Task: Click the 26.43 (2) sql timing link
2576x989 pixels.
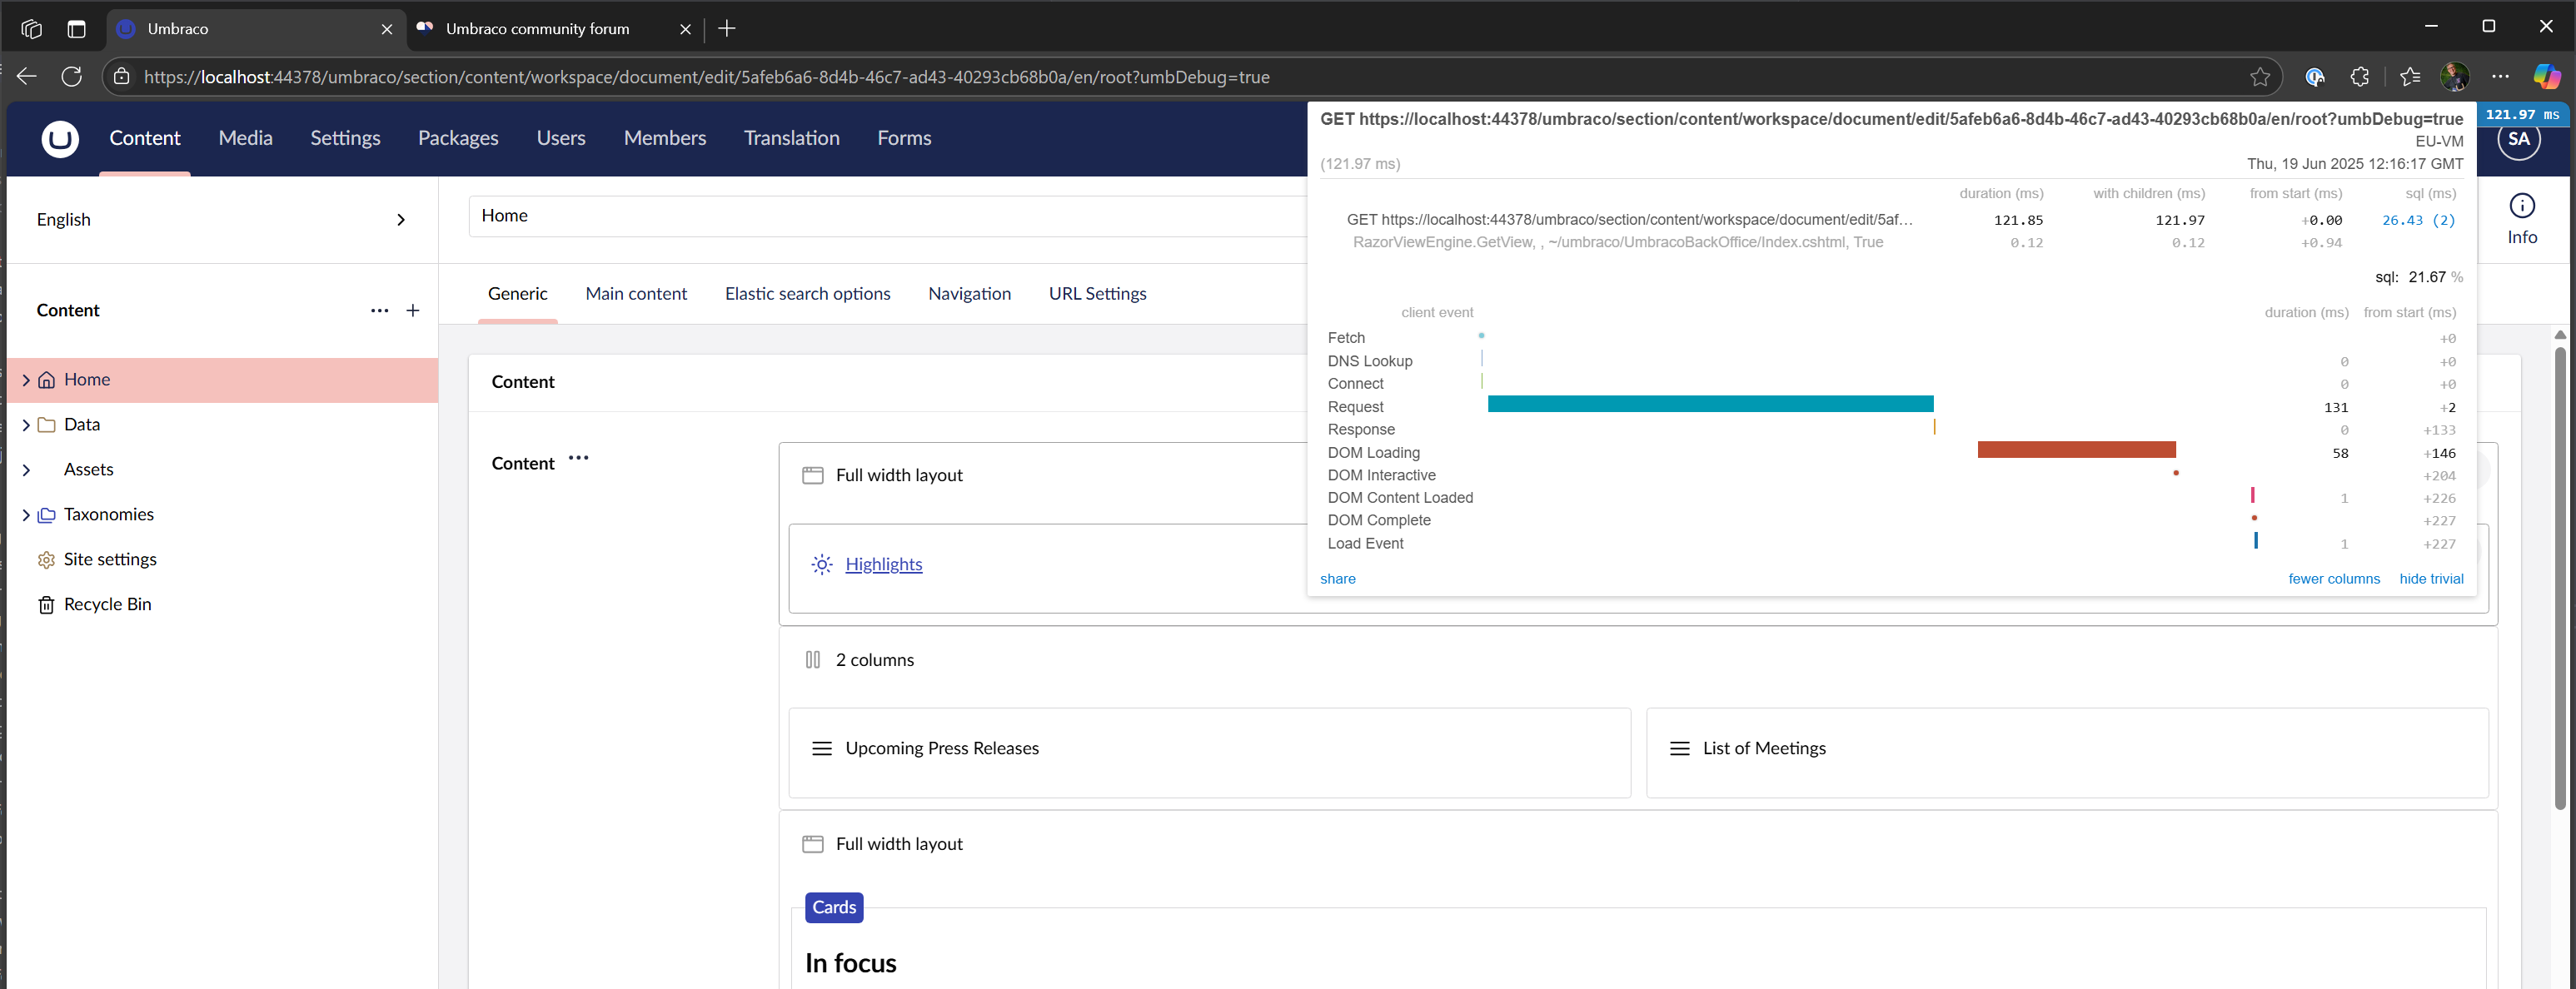Action: click(2418, 221)
